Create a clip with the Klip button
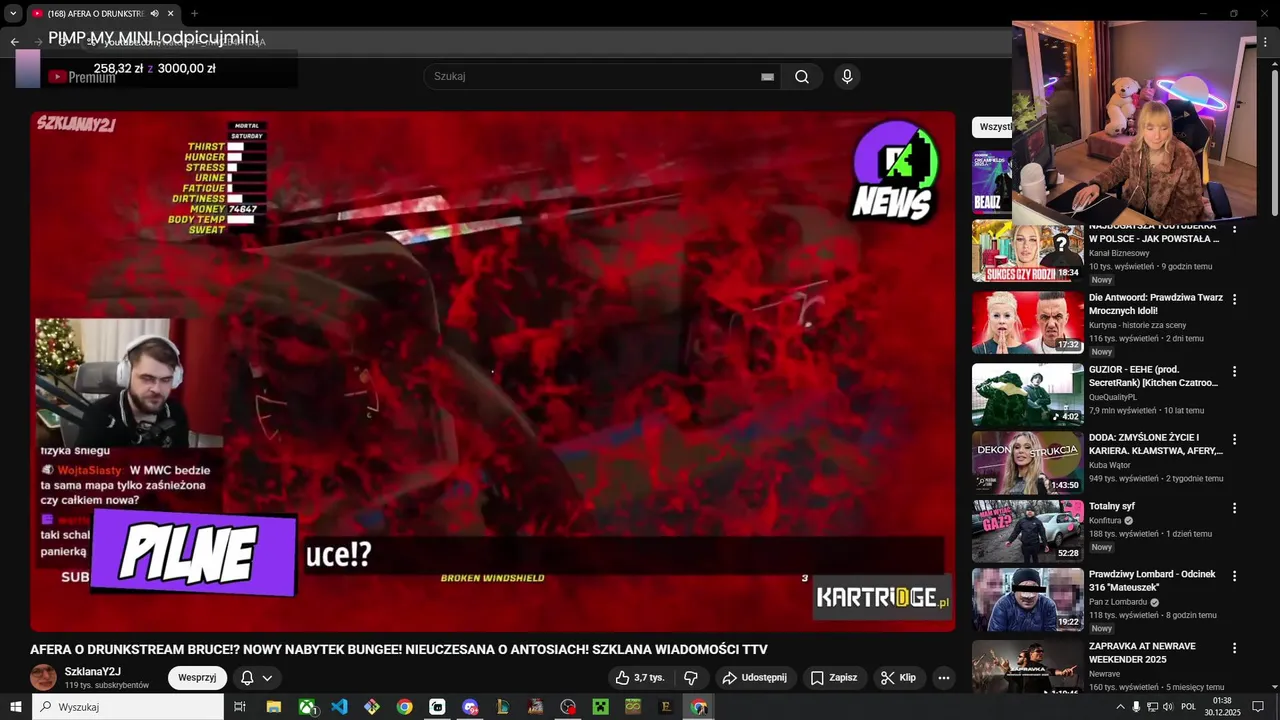This screenshot has height=720, width=1280. (898, 678)
